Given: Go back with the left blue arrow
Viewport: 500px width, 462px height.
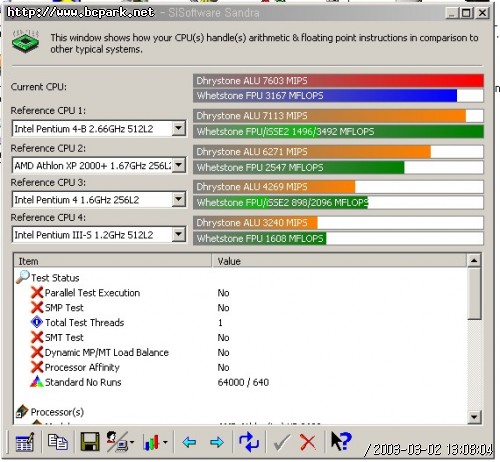Looking at the screenshot, I should pyautogui.click(x=189, y=442).
